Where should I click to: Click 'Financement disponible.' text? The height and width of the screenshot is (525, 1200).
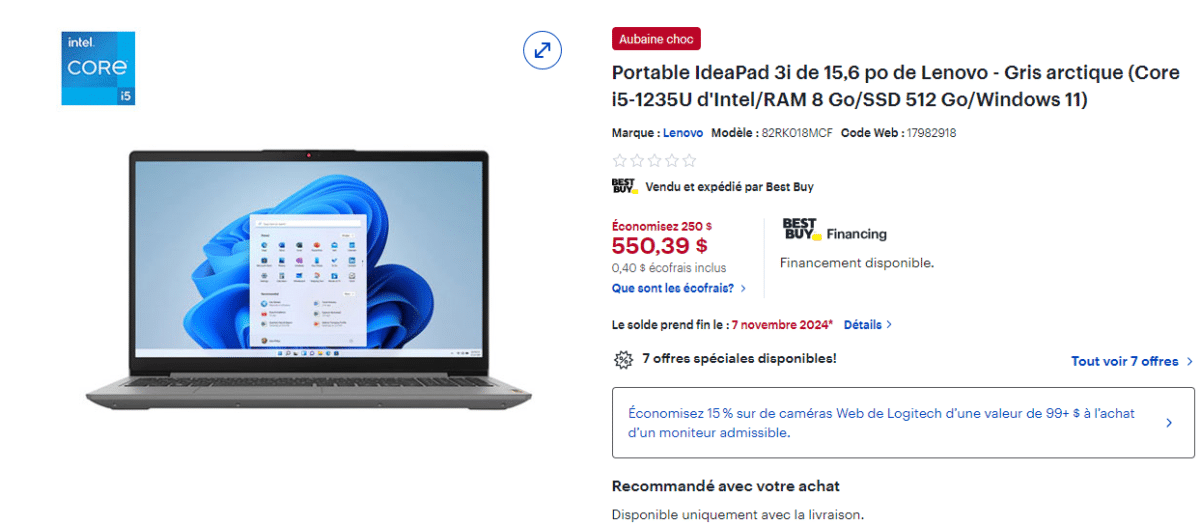click(857, 263)
